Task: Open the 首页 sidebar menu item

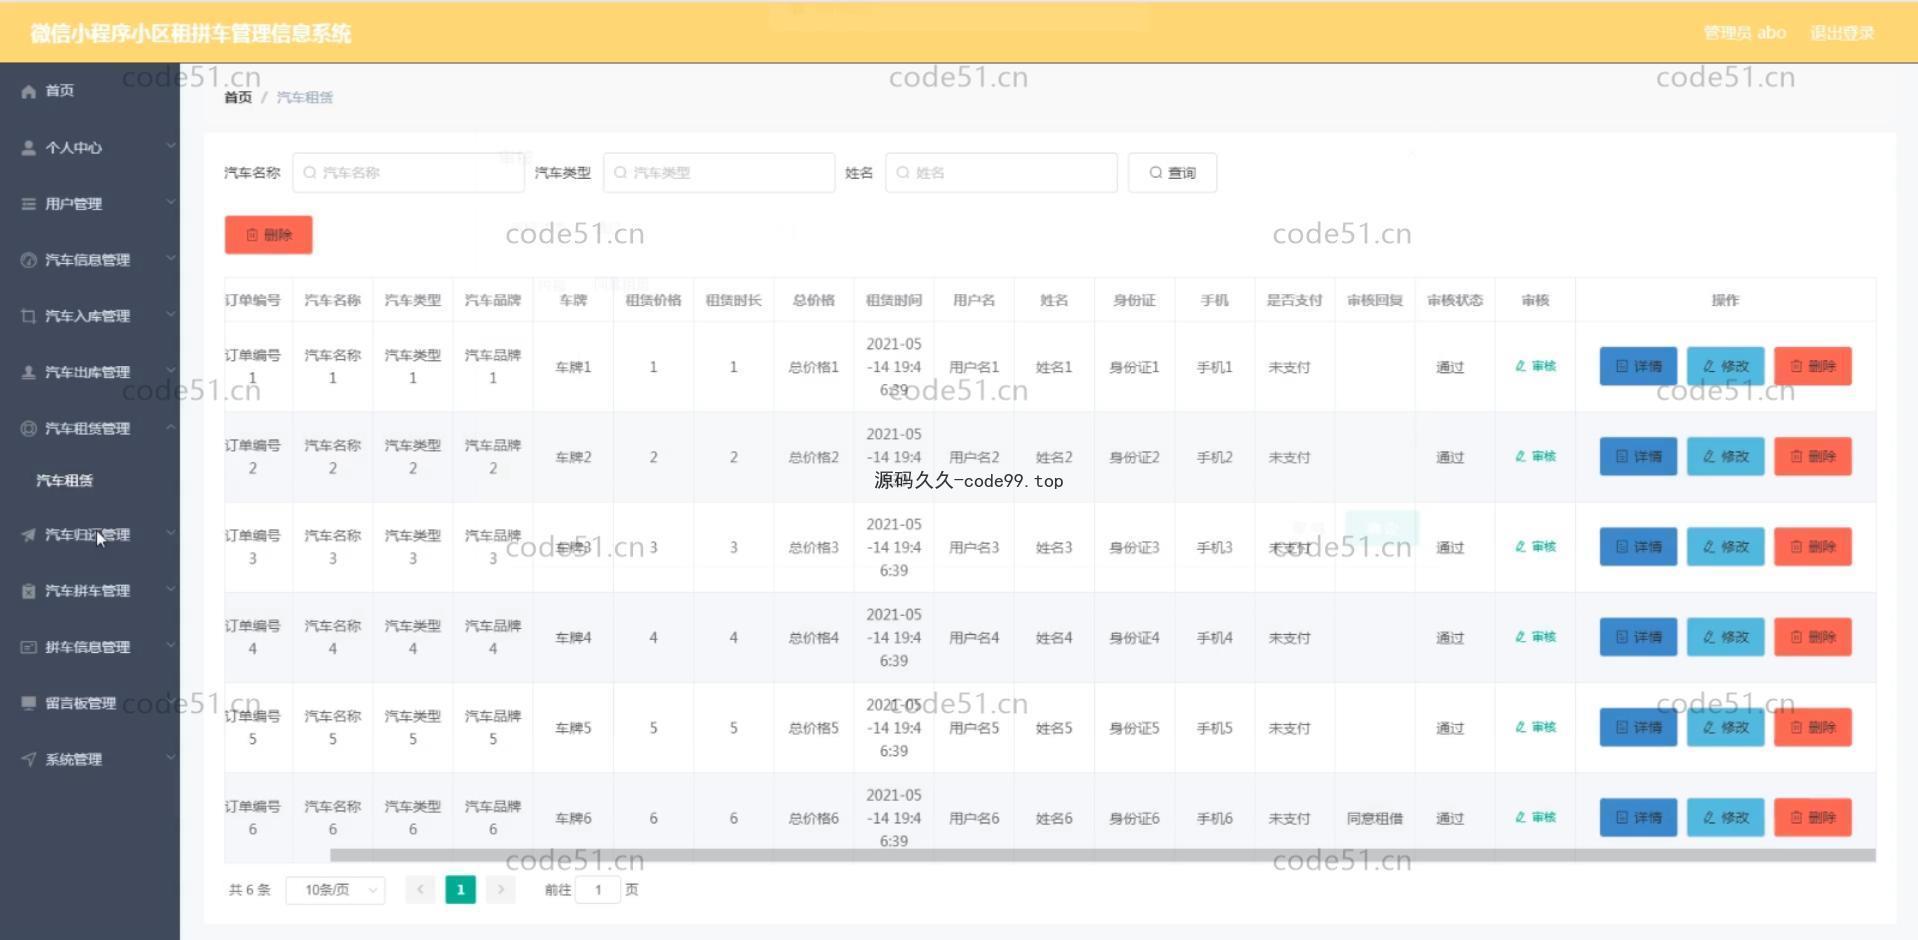Action: (x=90, y=91)
